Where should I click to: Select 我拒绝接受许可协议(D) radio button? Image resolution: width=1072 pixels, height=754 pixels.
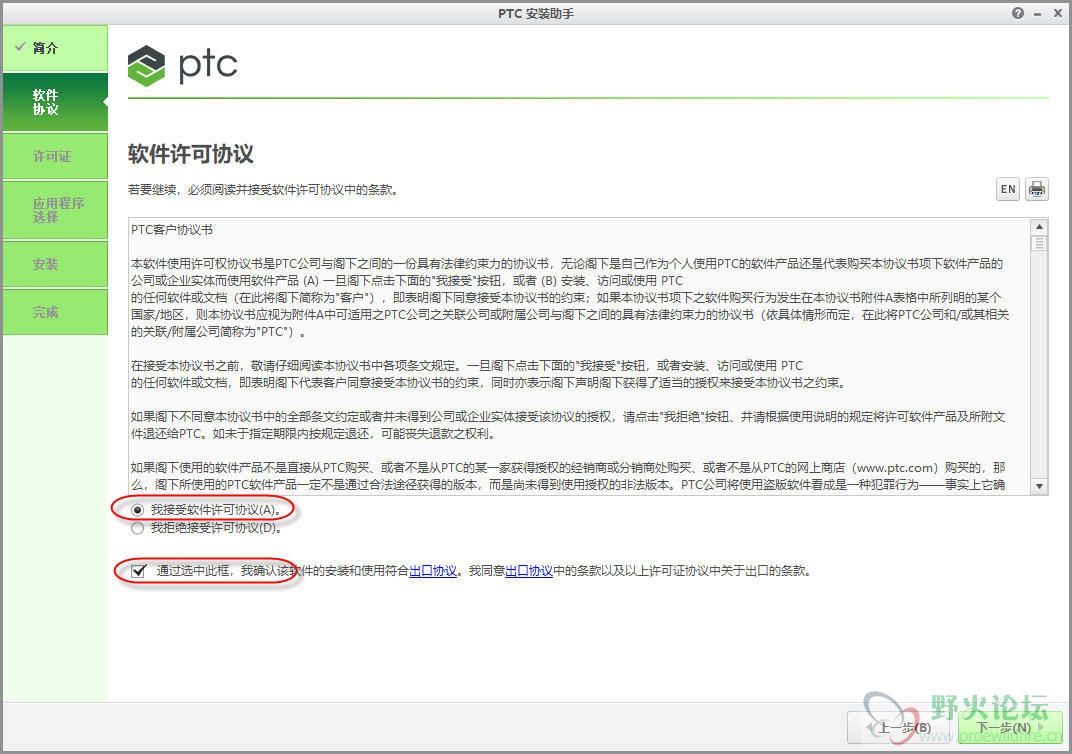(137, 528)
